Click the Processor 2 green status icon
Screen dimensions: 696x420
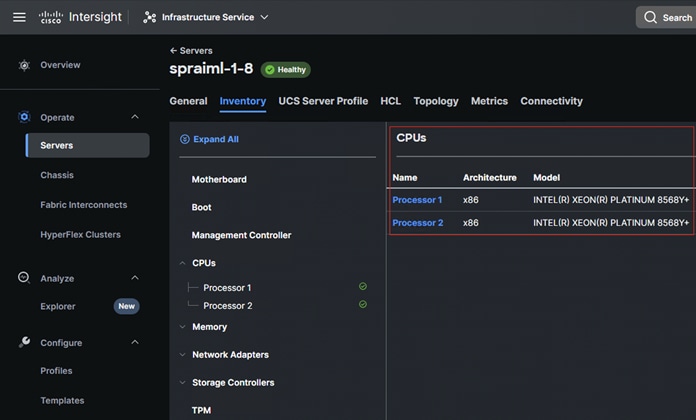click(363, 305)
